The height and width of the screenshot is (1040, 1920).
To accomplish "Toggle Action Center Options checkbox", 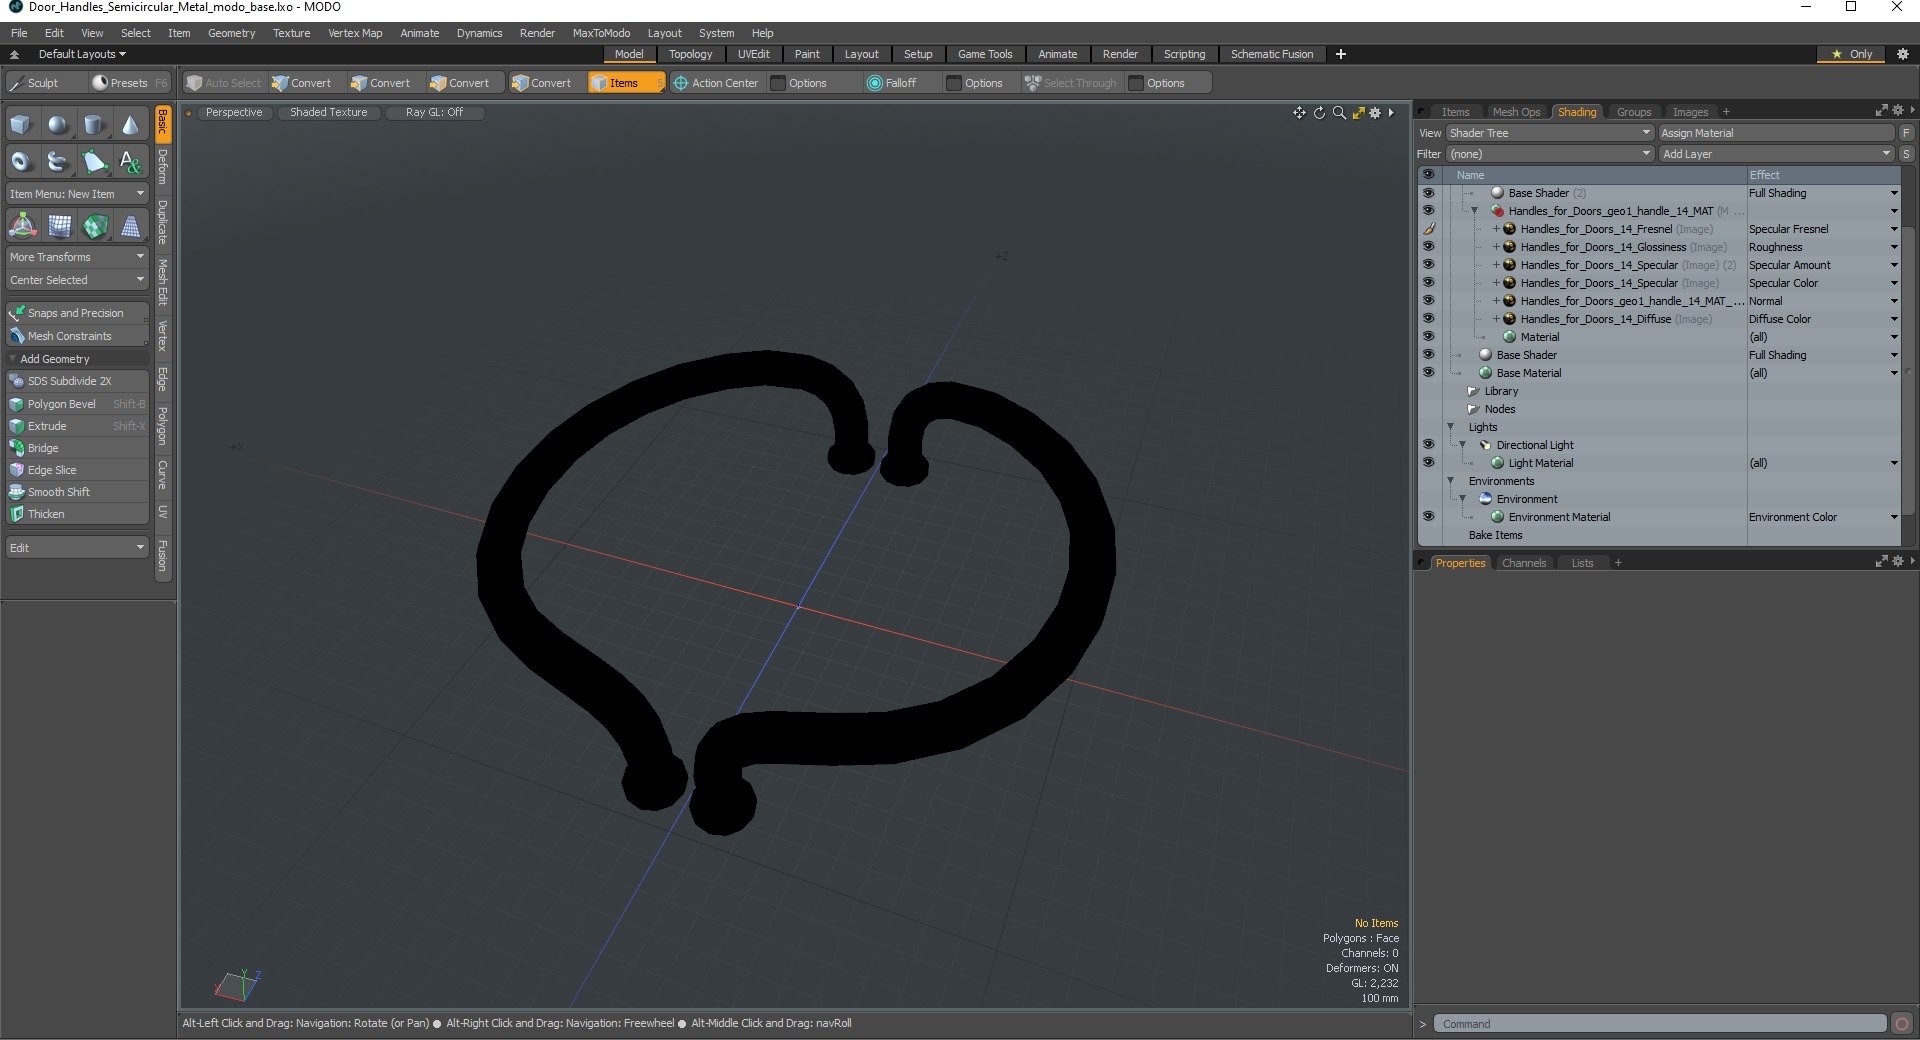I will pyautogui.click(x=778, y=83).
